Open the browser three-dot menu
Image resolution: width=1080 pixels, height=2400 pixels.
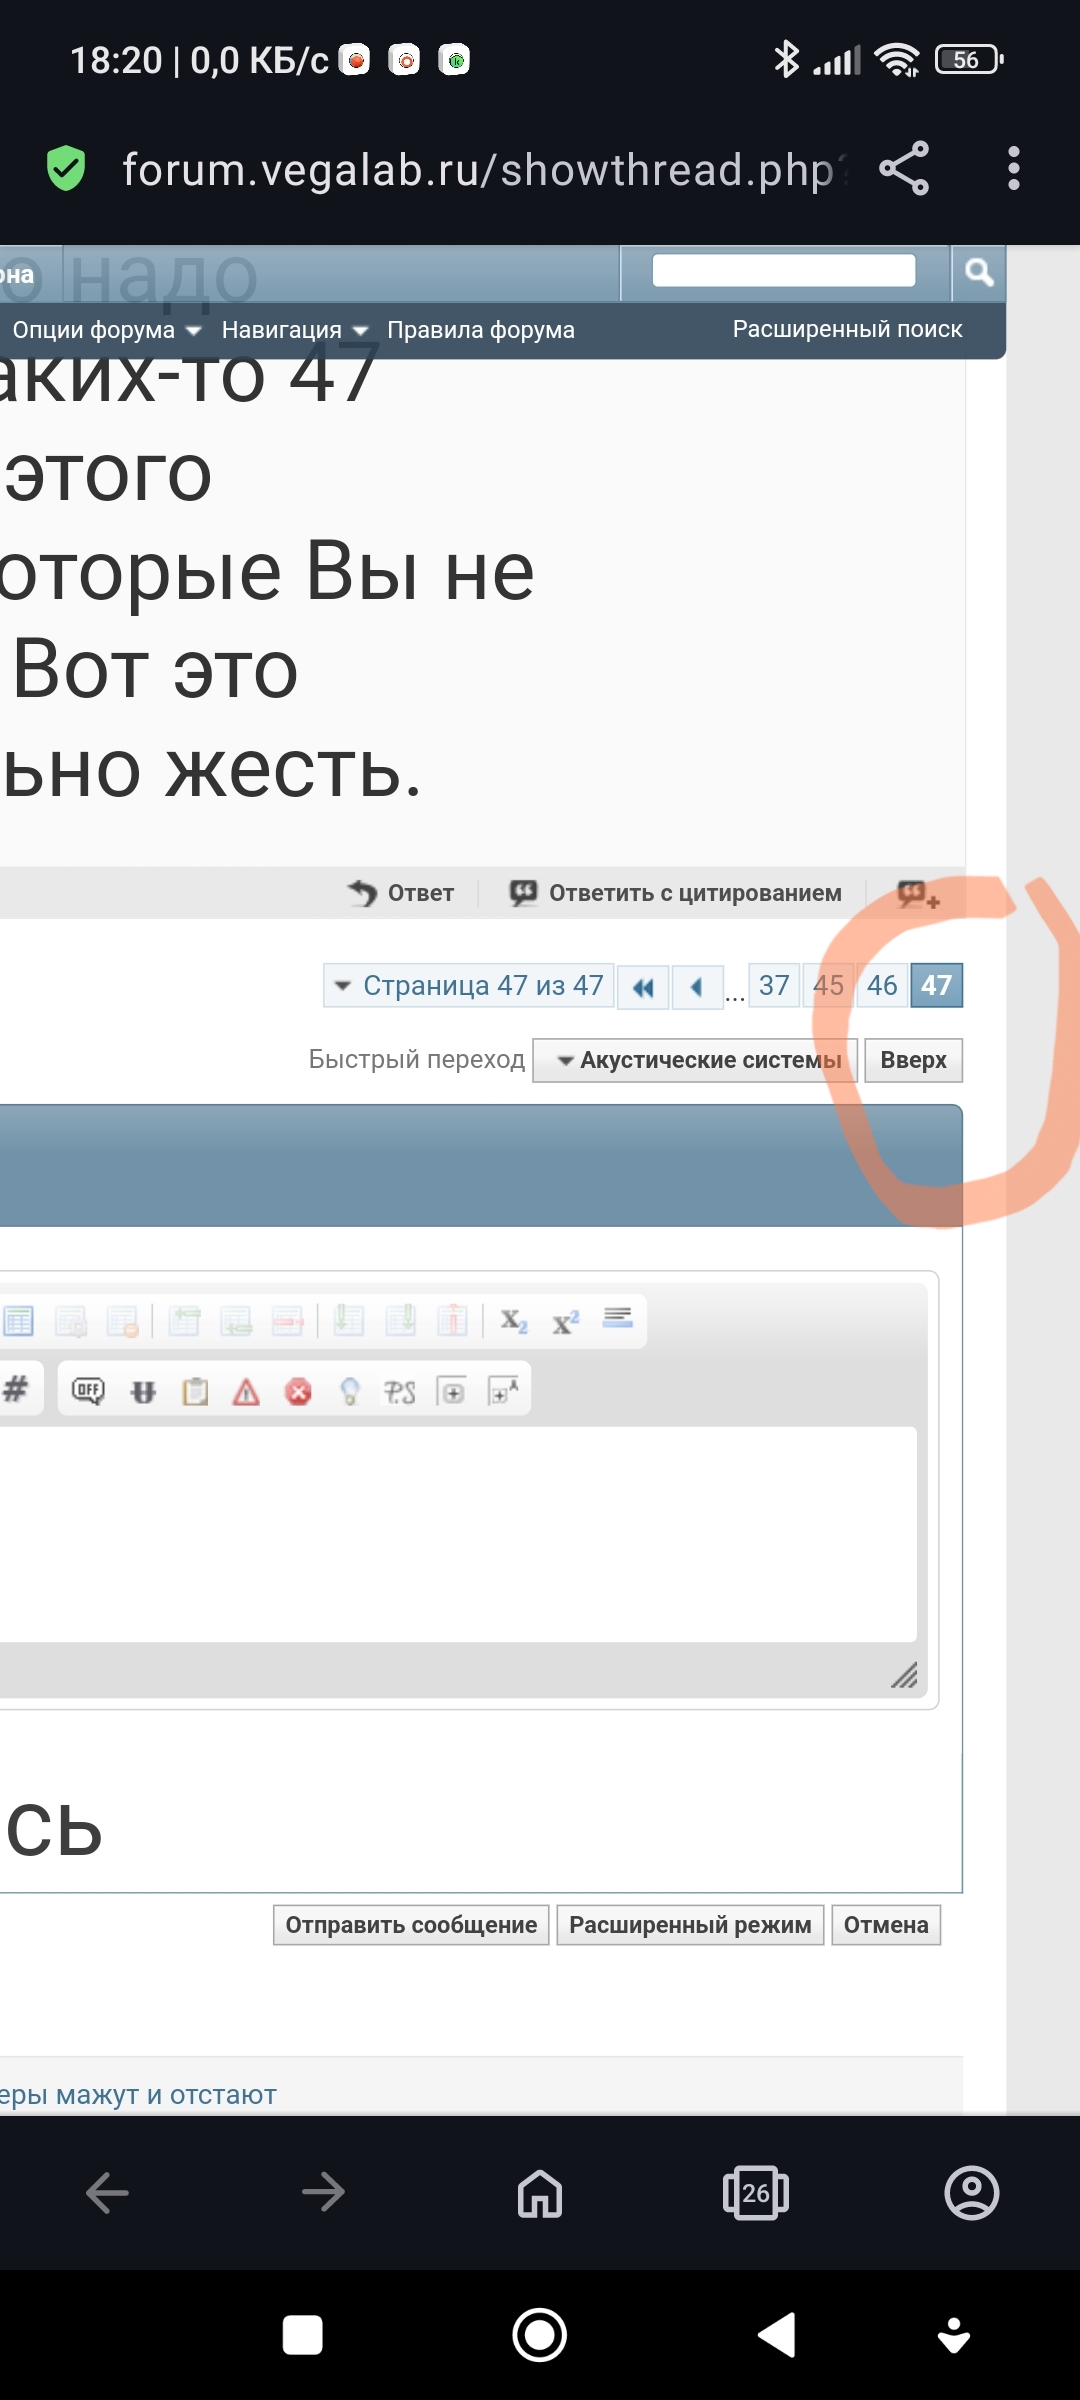[x=1014, y=168]
